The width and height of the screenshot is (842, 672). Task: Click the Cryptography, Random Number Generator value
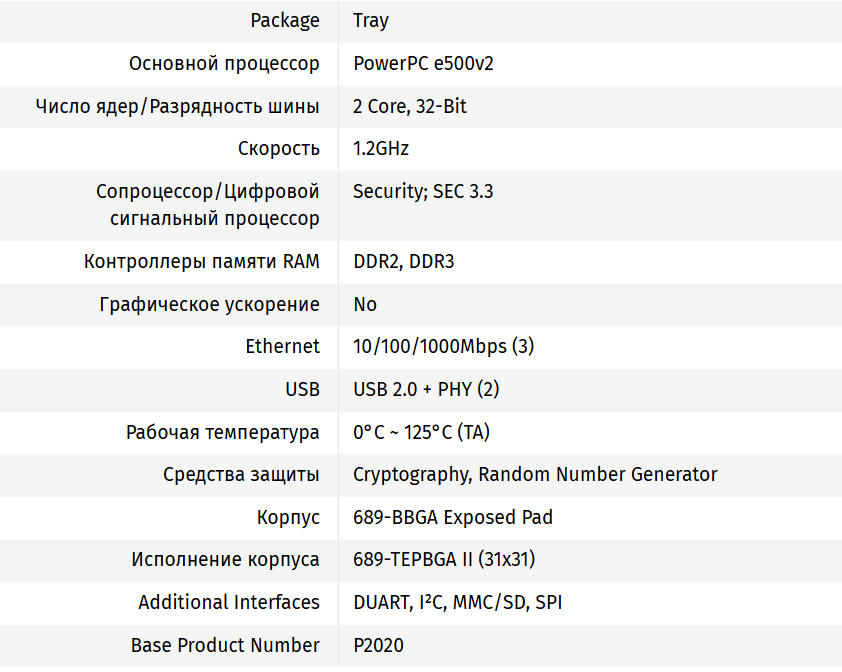535,475
